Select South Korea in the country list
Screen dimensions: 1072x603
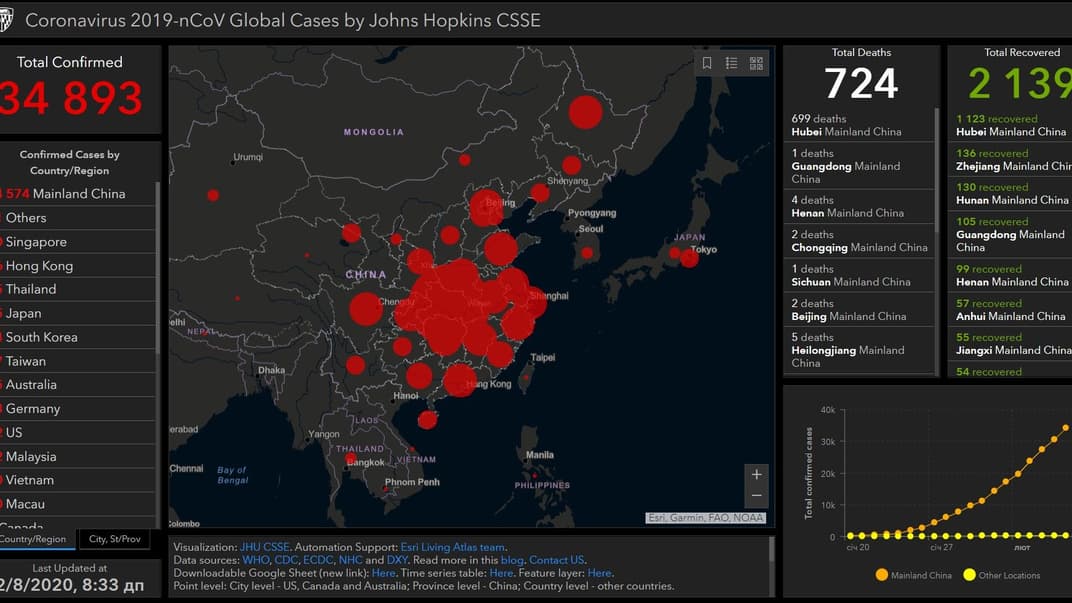click(x=42, y=337)
